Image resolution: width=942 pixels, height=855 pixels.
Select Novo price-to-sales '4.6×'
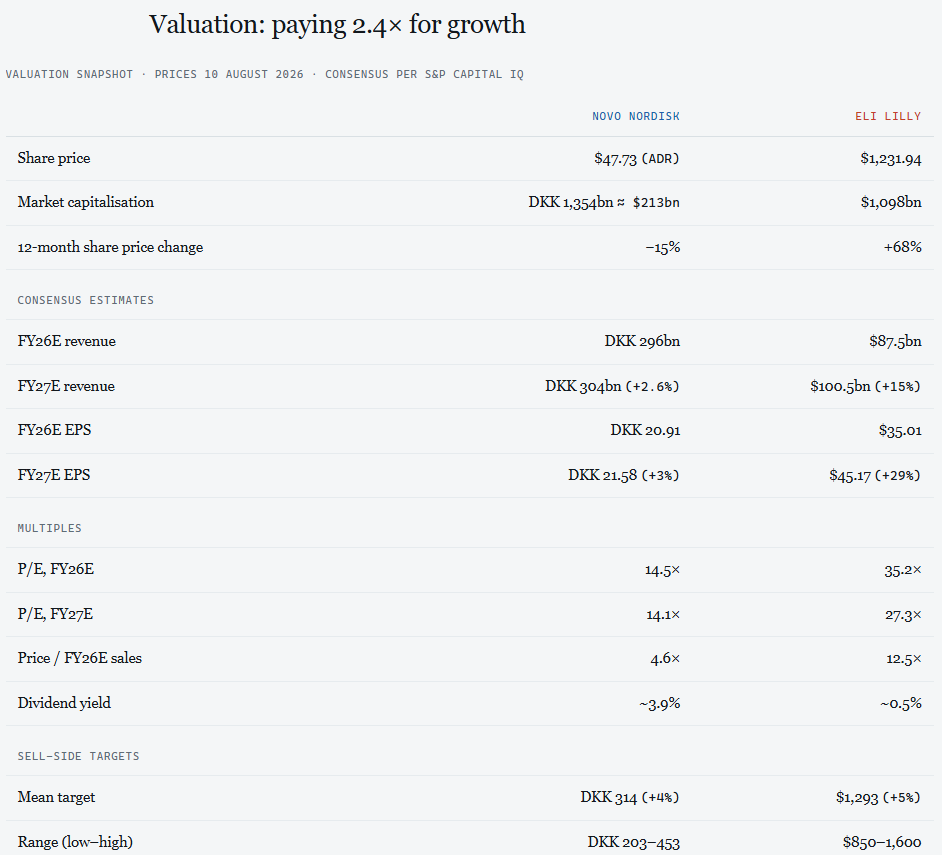tap(665, 659)
